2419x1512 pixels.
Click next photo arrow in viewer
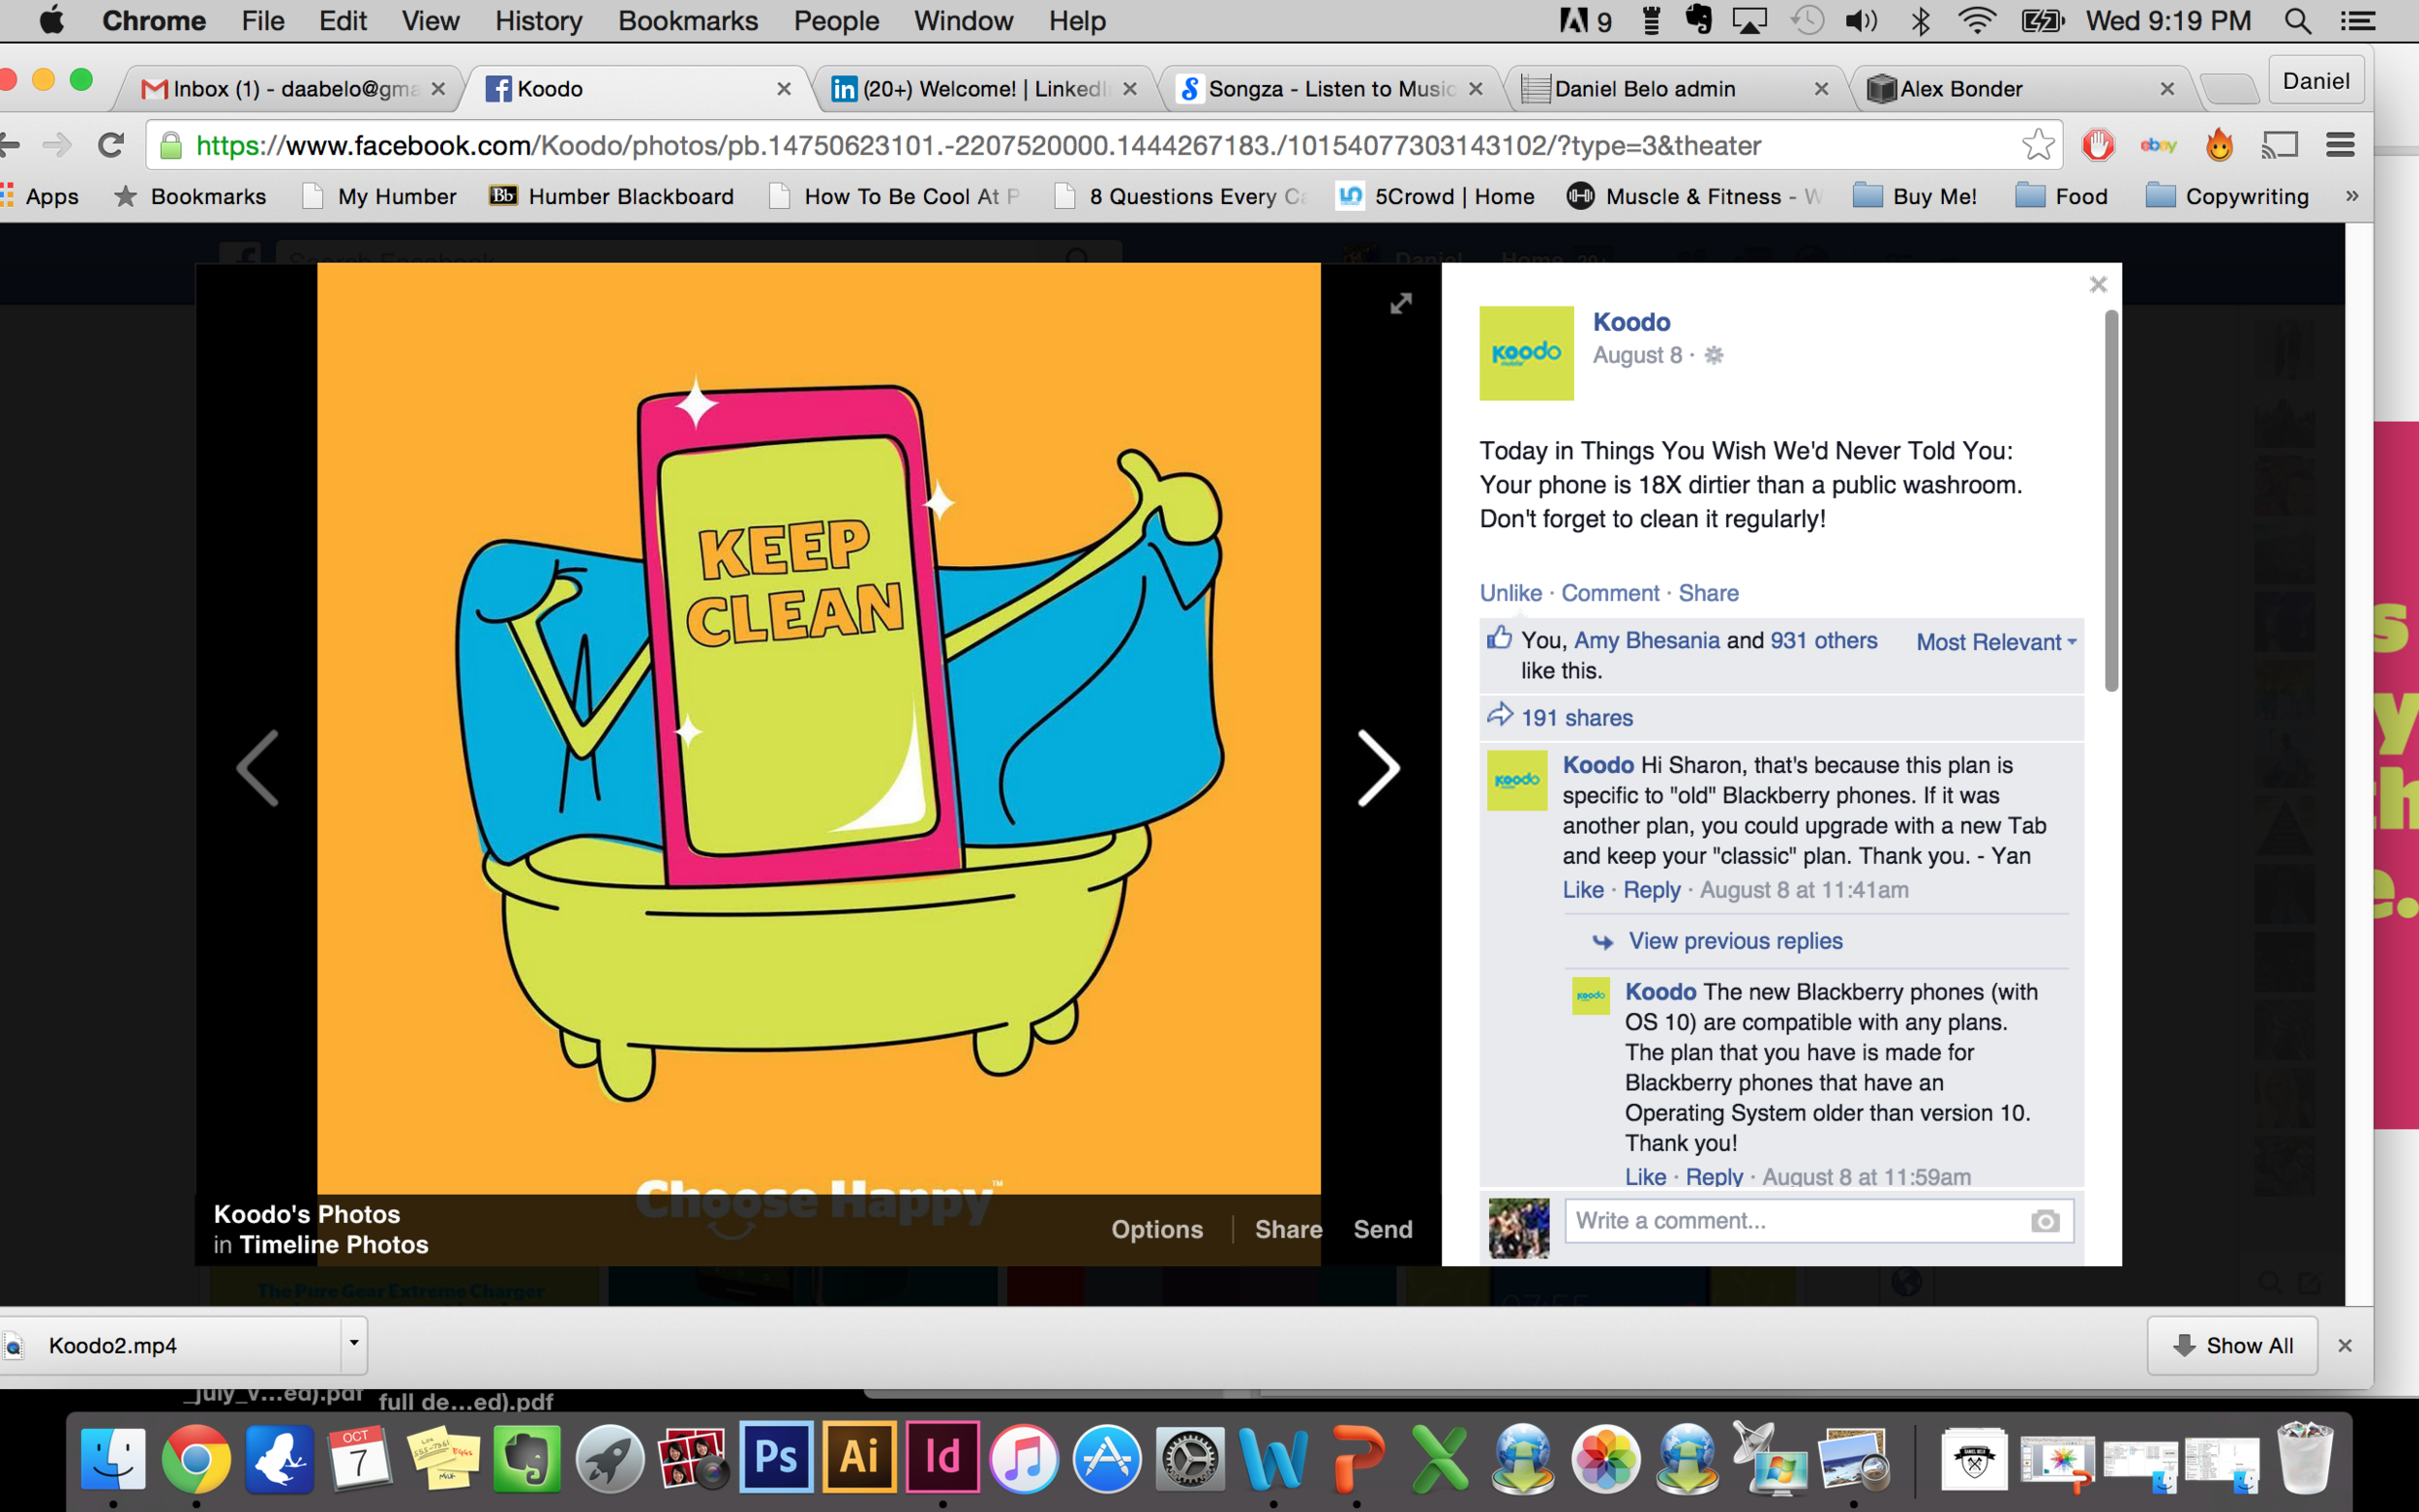pyautogui.click(x=1378, y=768)
